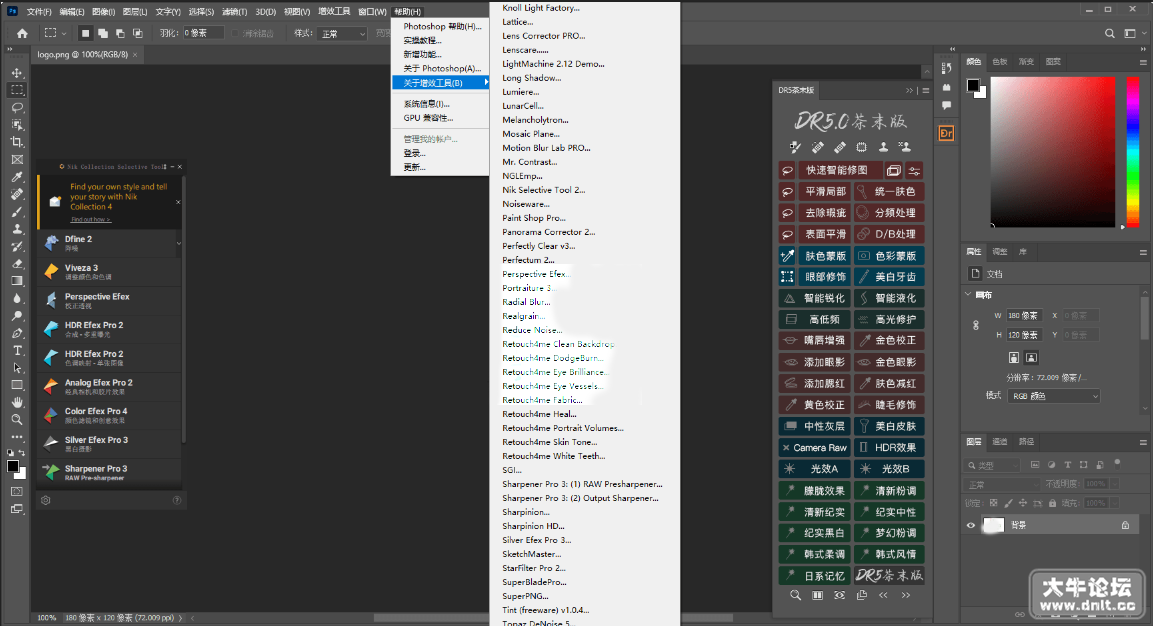Switch foreground and background colors in toolbar
The width and height of the screenshot is (1153, 626).
(x=22, y=453)
